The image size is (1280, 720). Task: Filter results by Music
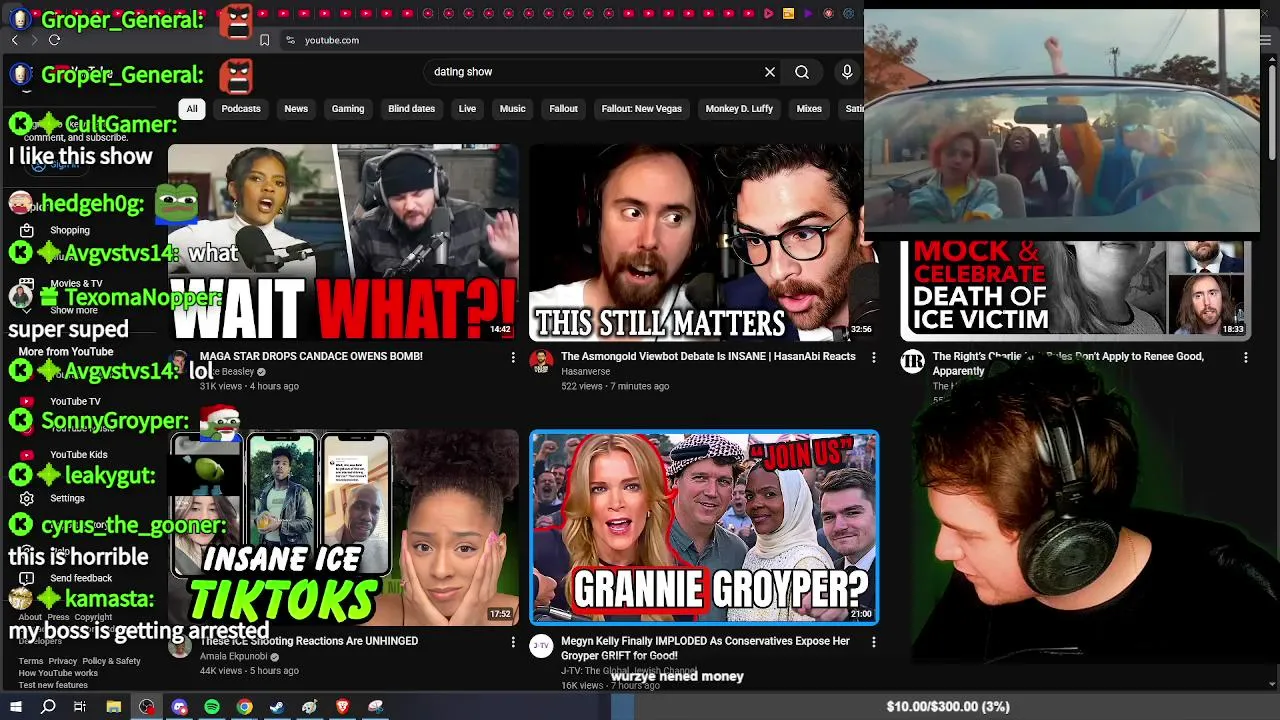[513, 108]
